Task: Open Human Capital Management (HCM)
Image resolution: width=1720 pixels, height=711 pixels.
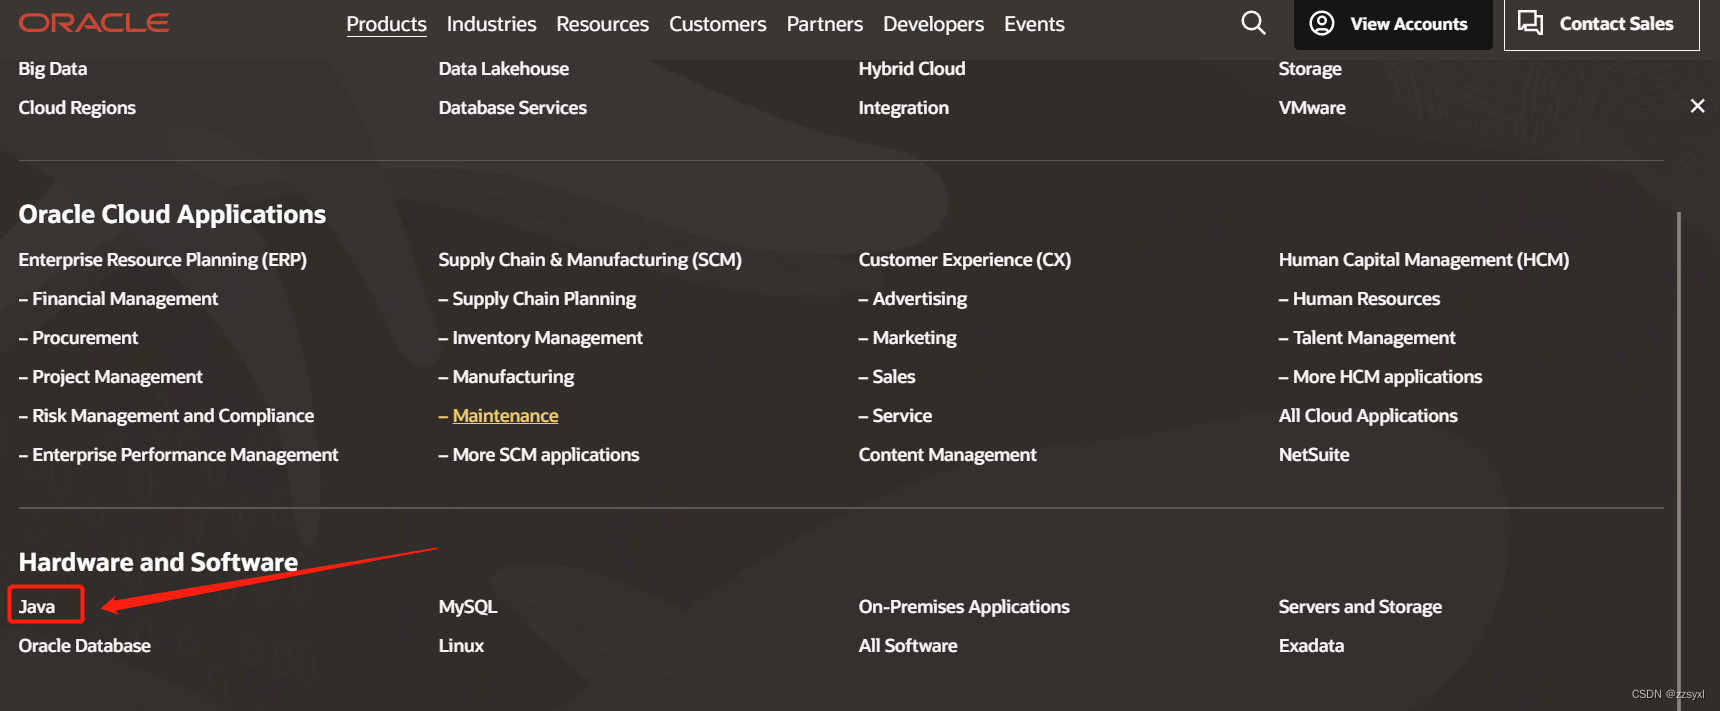Action: point(1423,260)
